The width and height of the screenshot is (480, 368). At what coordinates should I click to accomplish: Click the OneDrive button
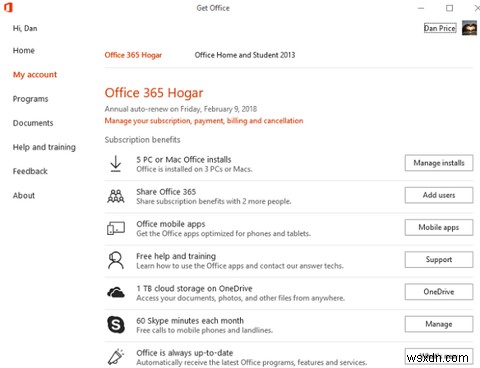point(439,292)
